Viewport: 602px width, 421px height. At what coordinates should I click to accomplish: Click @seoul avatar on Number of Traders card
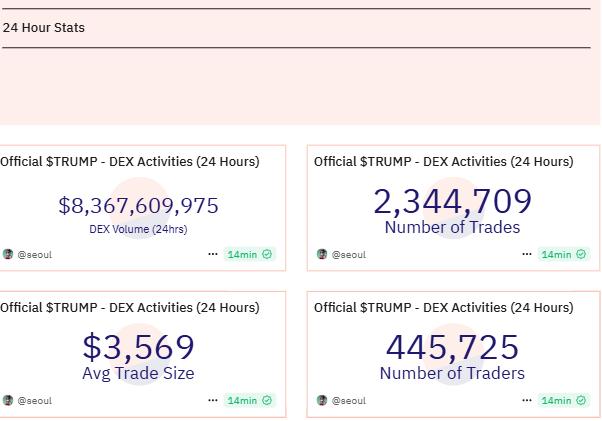[x=322, y=401]
